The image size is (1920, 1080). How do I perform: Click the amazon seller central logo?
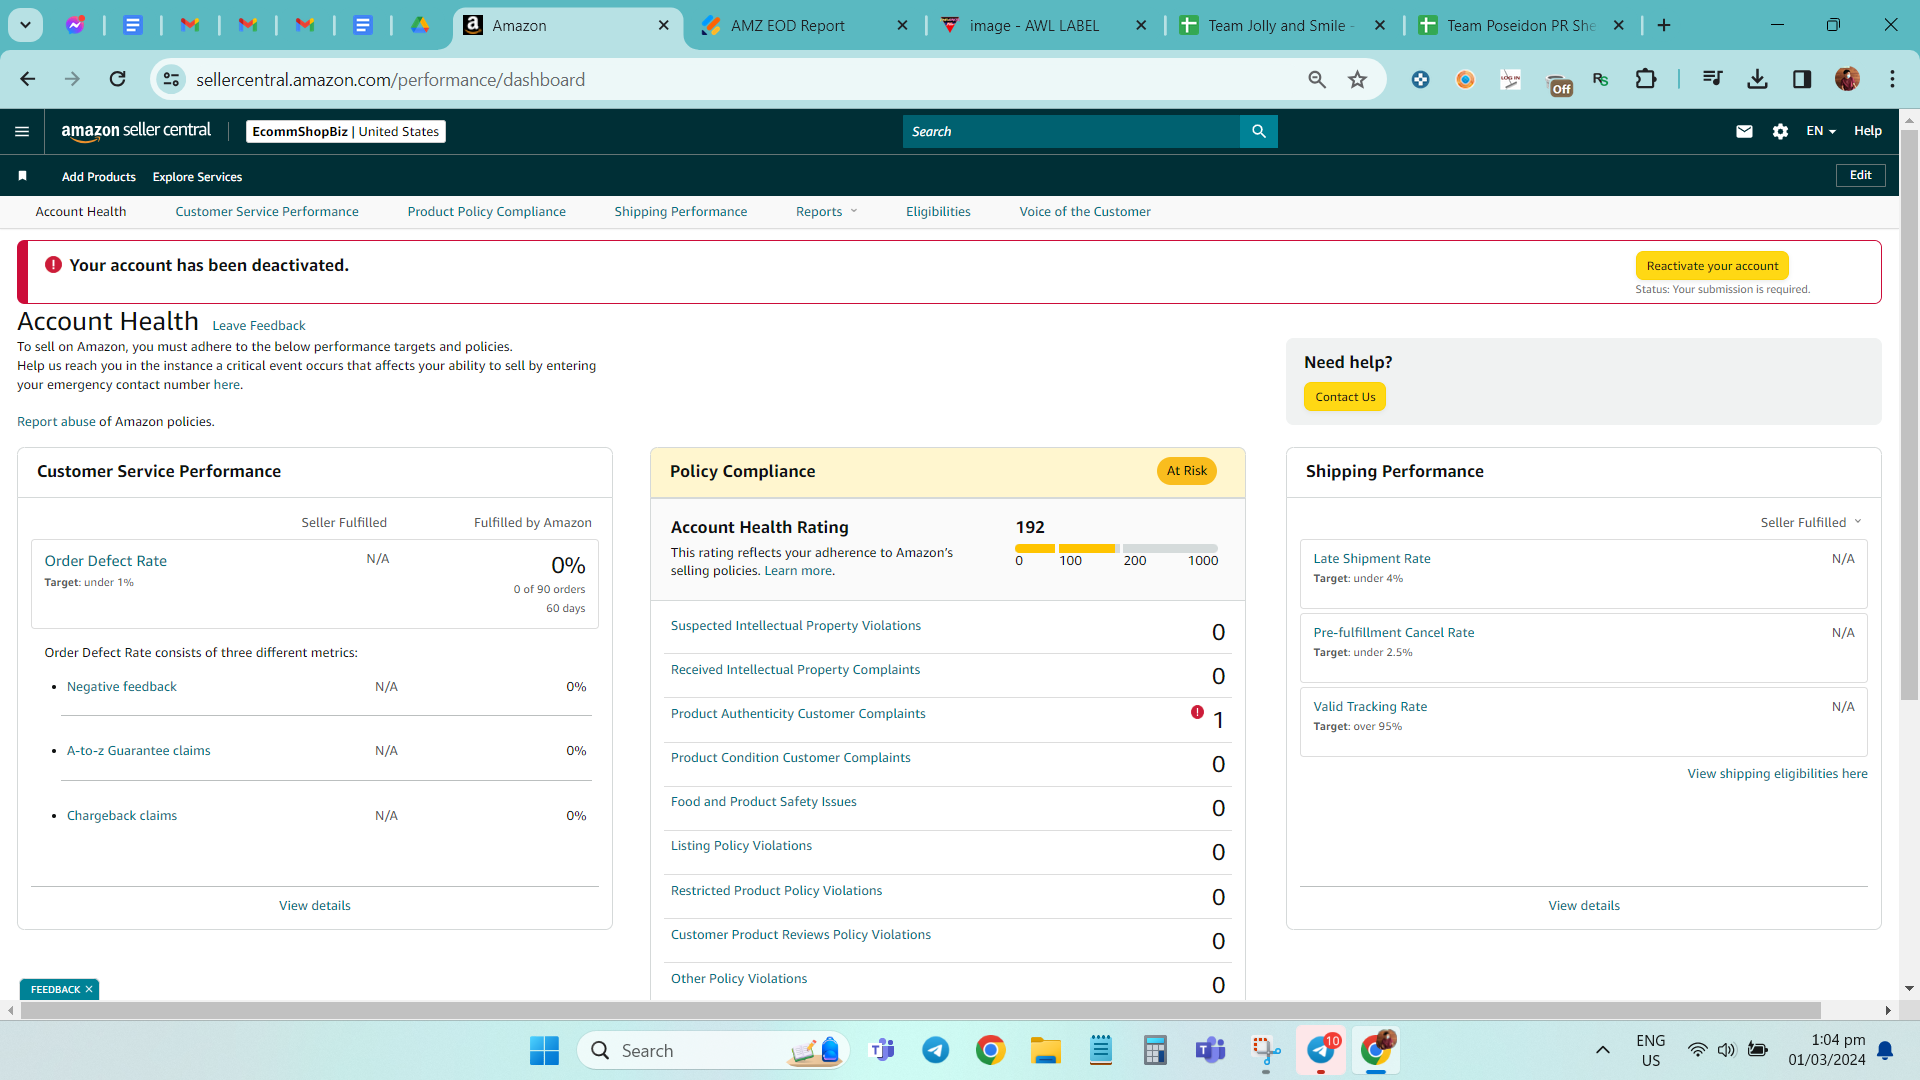tap(136, 131)
